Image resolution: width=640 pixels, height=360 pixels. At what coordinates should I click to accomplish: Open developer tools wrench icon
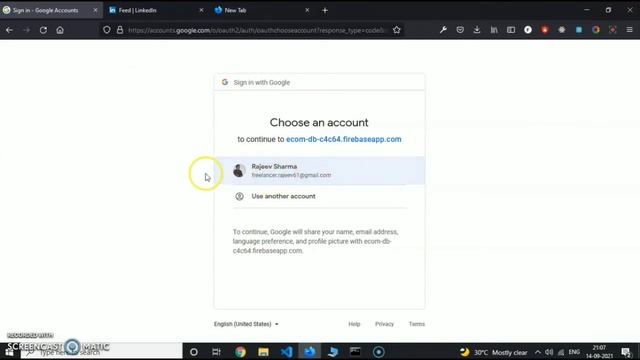[x=443, y=29]
